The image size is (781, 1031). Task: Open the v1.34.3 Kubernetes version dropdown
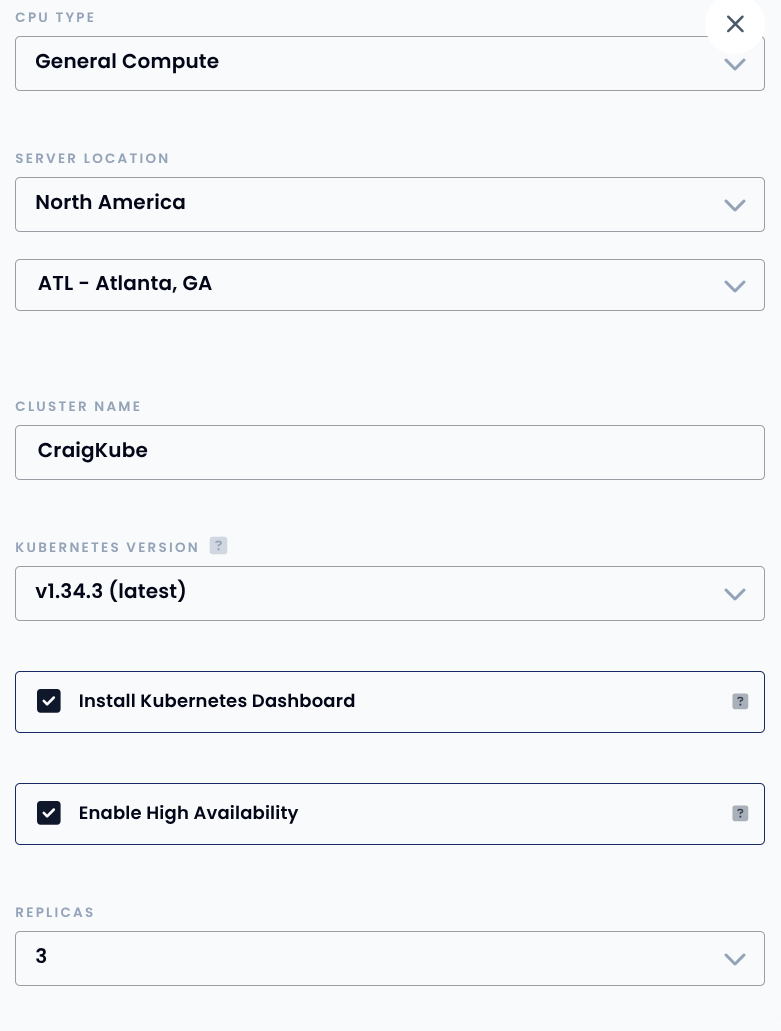[x=390, y=593]
